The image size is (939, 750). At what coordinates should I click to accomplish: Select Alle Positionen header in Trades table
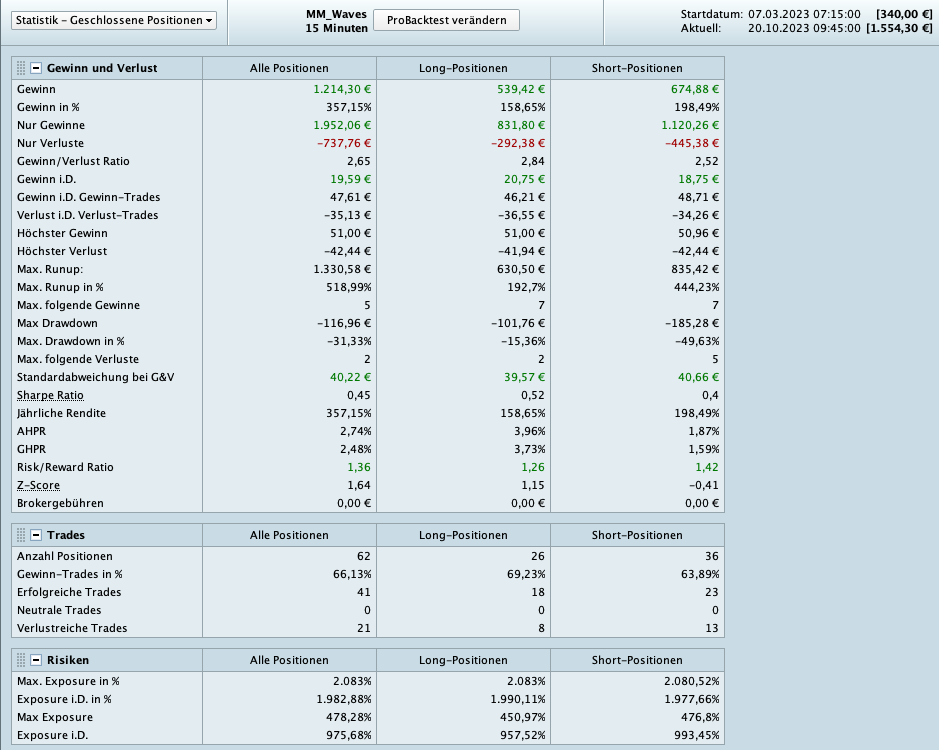pos(289,535)
